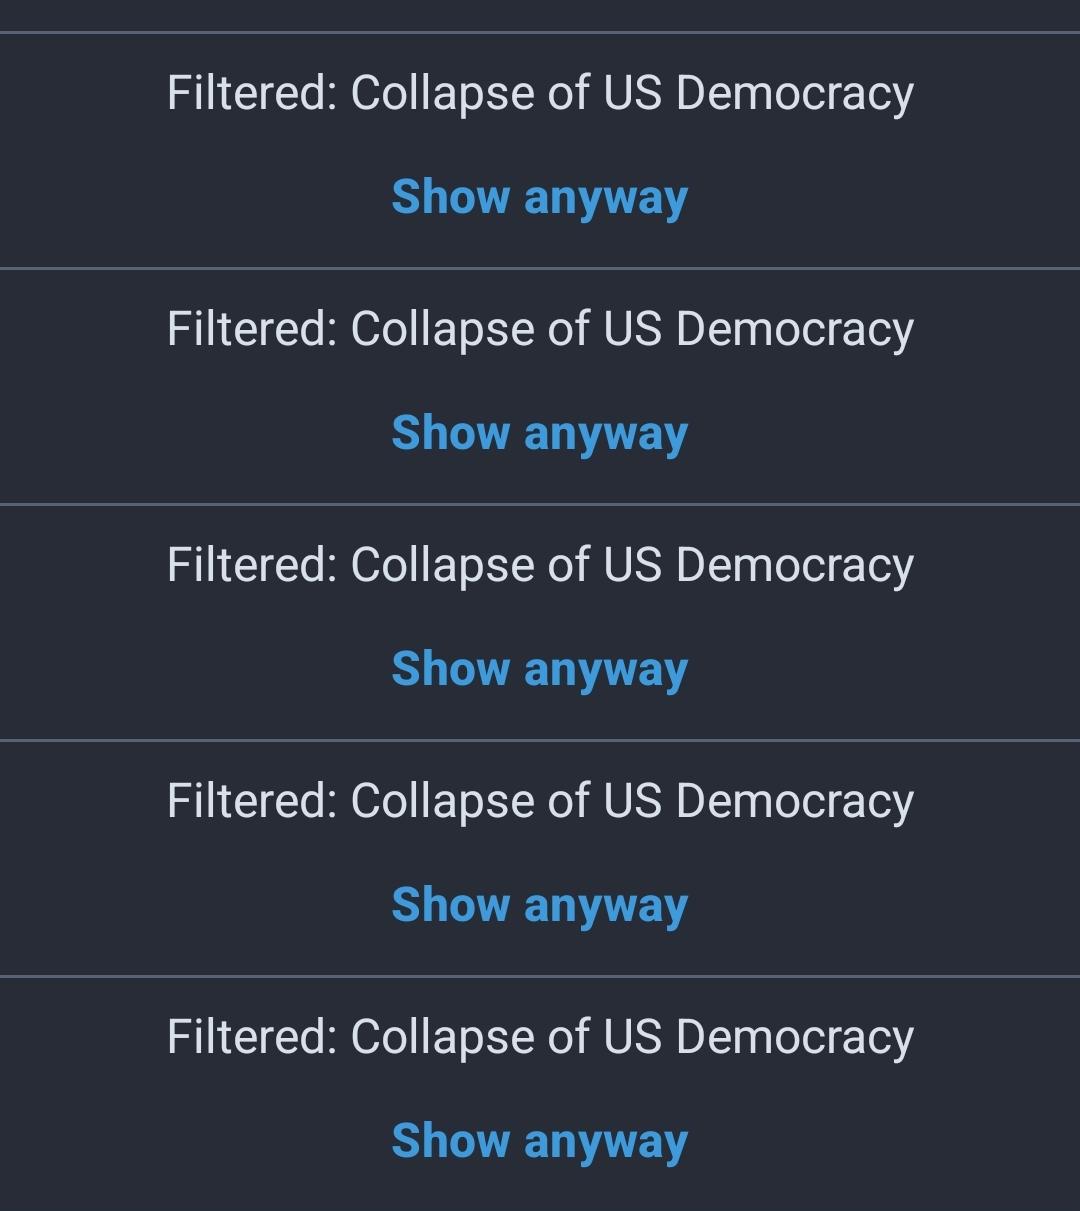This screenshot has height=1211, width=1080.
Task: Select the last "Filtered: Collapse of US Democracy" label
Action: (x=540, y=1038)
